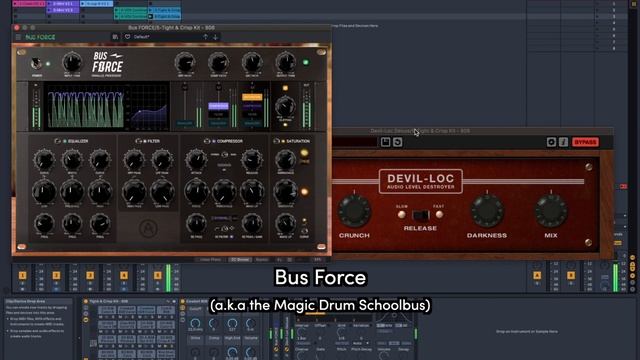The image size is (640, 360).
Task: Click the Compressor section routing icon
Action: 207,141
